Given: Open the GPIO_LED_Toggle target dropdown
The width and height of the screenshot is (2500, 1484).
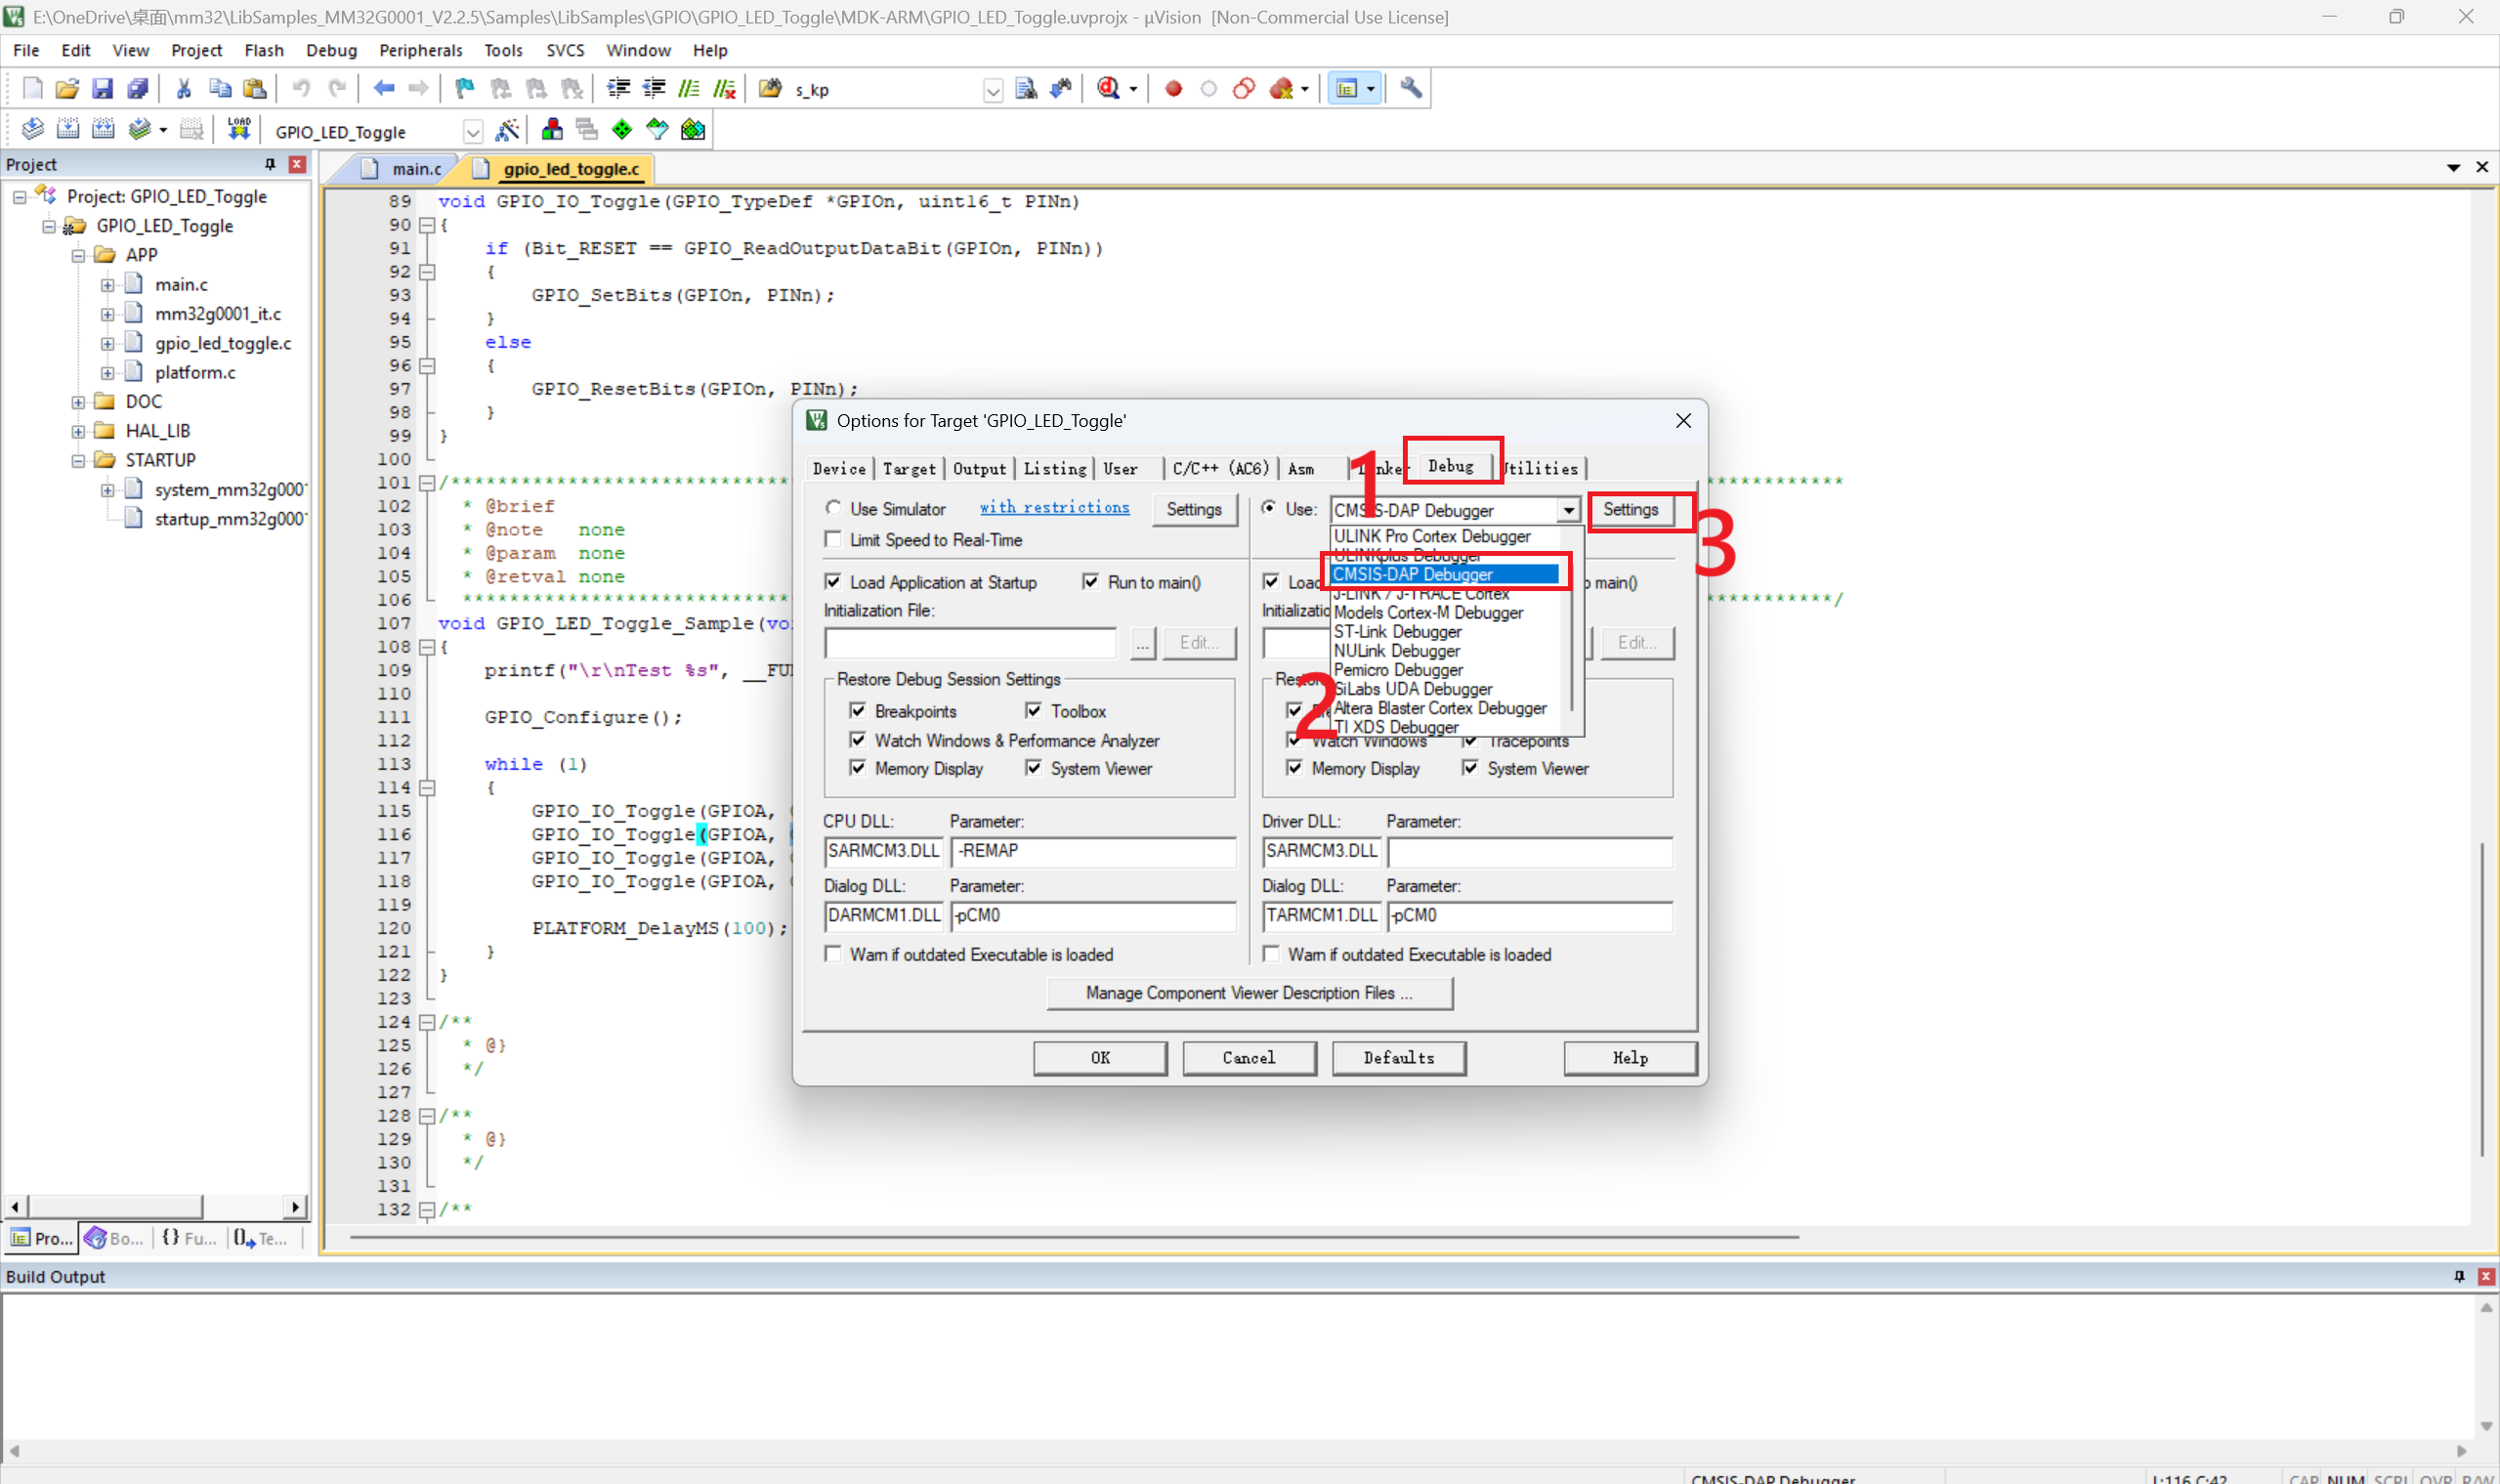Looking at the screenshot, I should coord(472,132).
